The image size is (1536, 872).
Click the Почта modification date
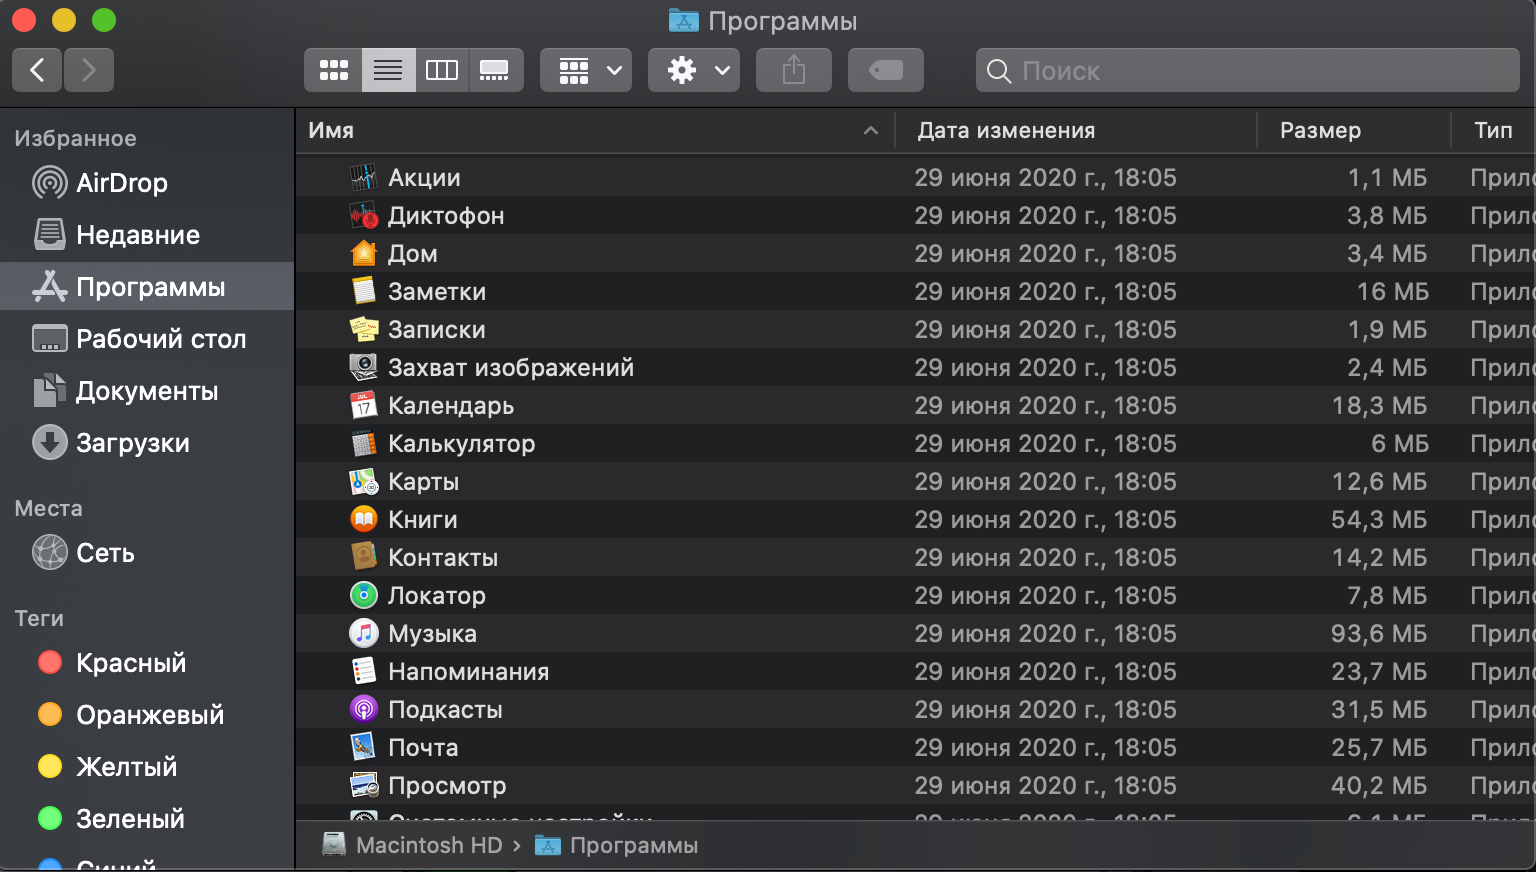point(1045,748)
